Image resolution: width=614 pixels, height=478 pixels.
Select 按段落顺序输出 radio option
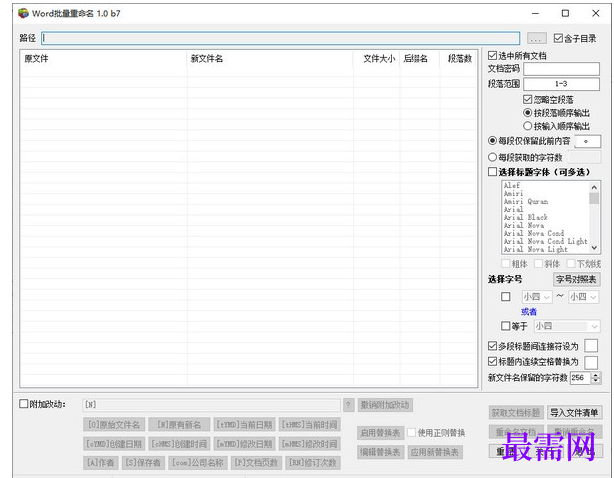point(527,113)
